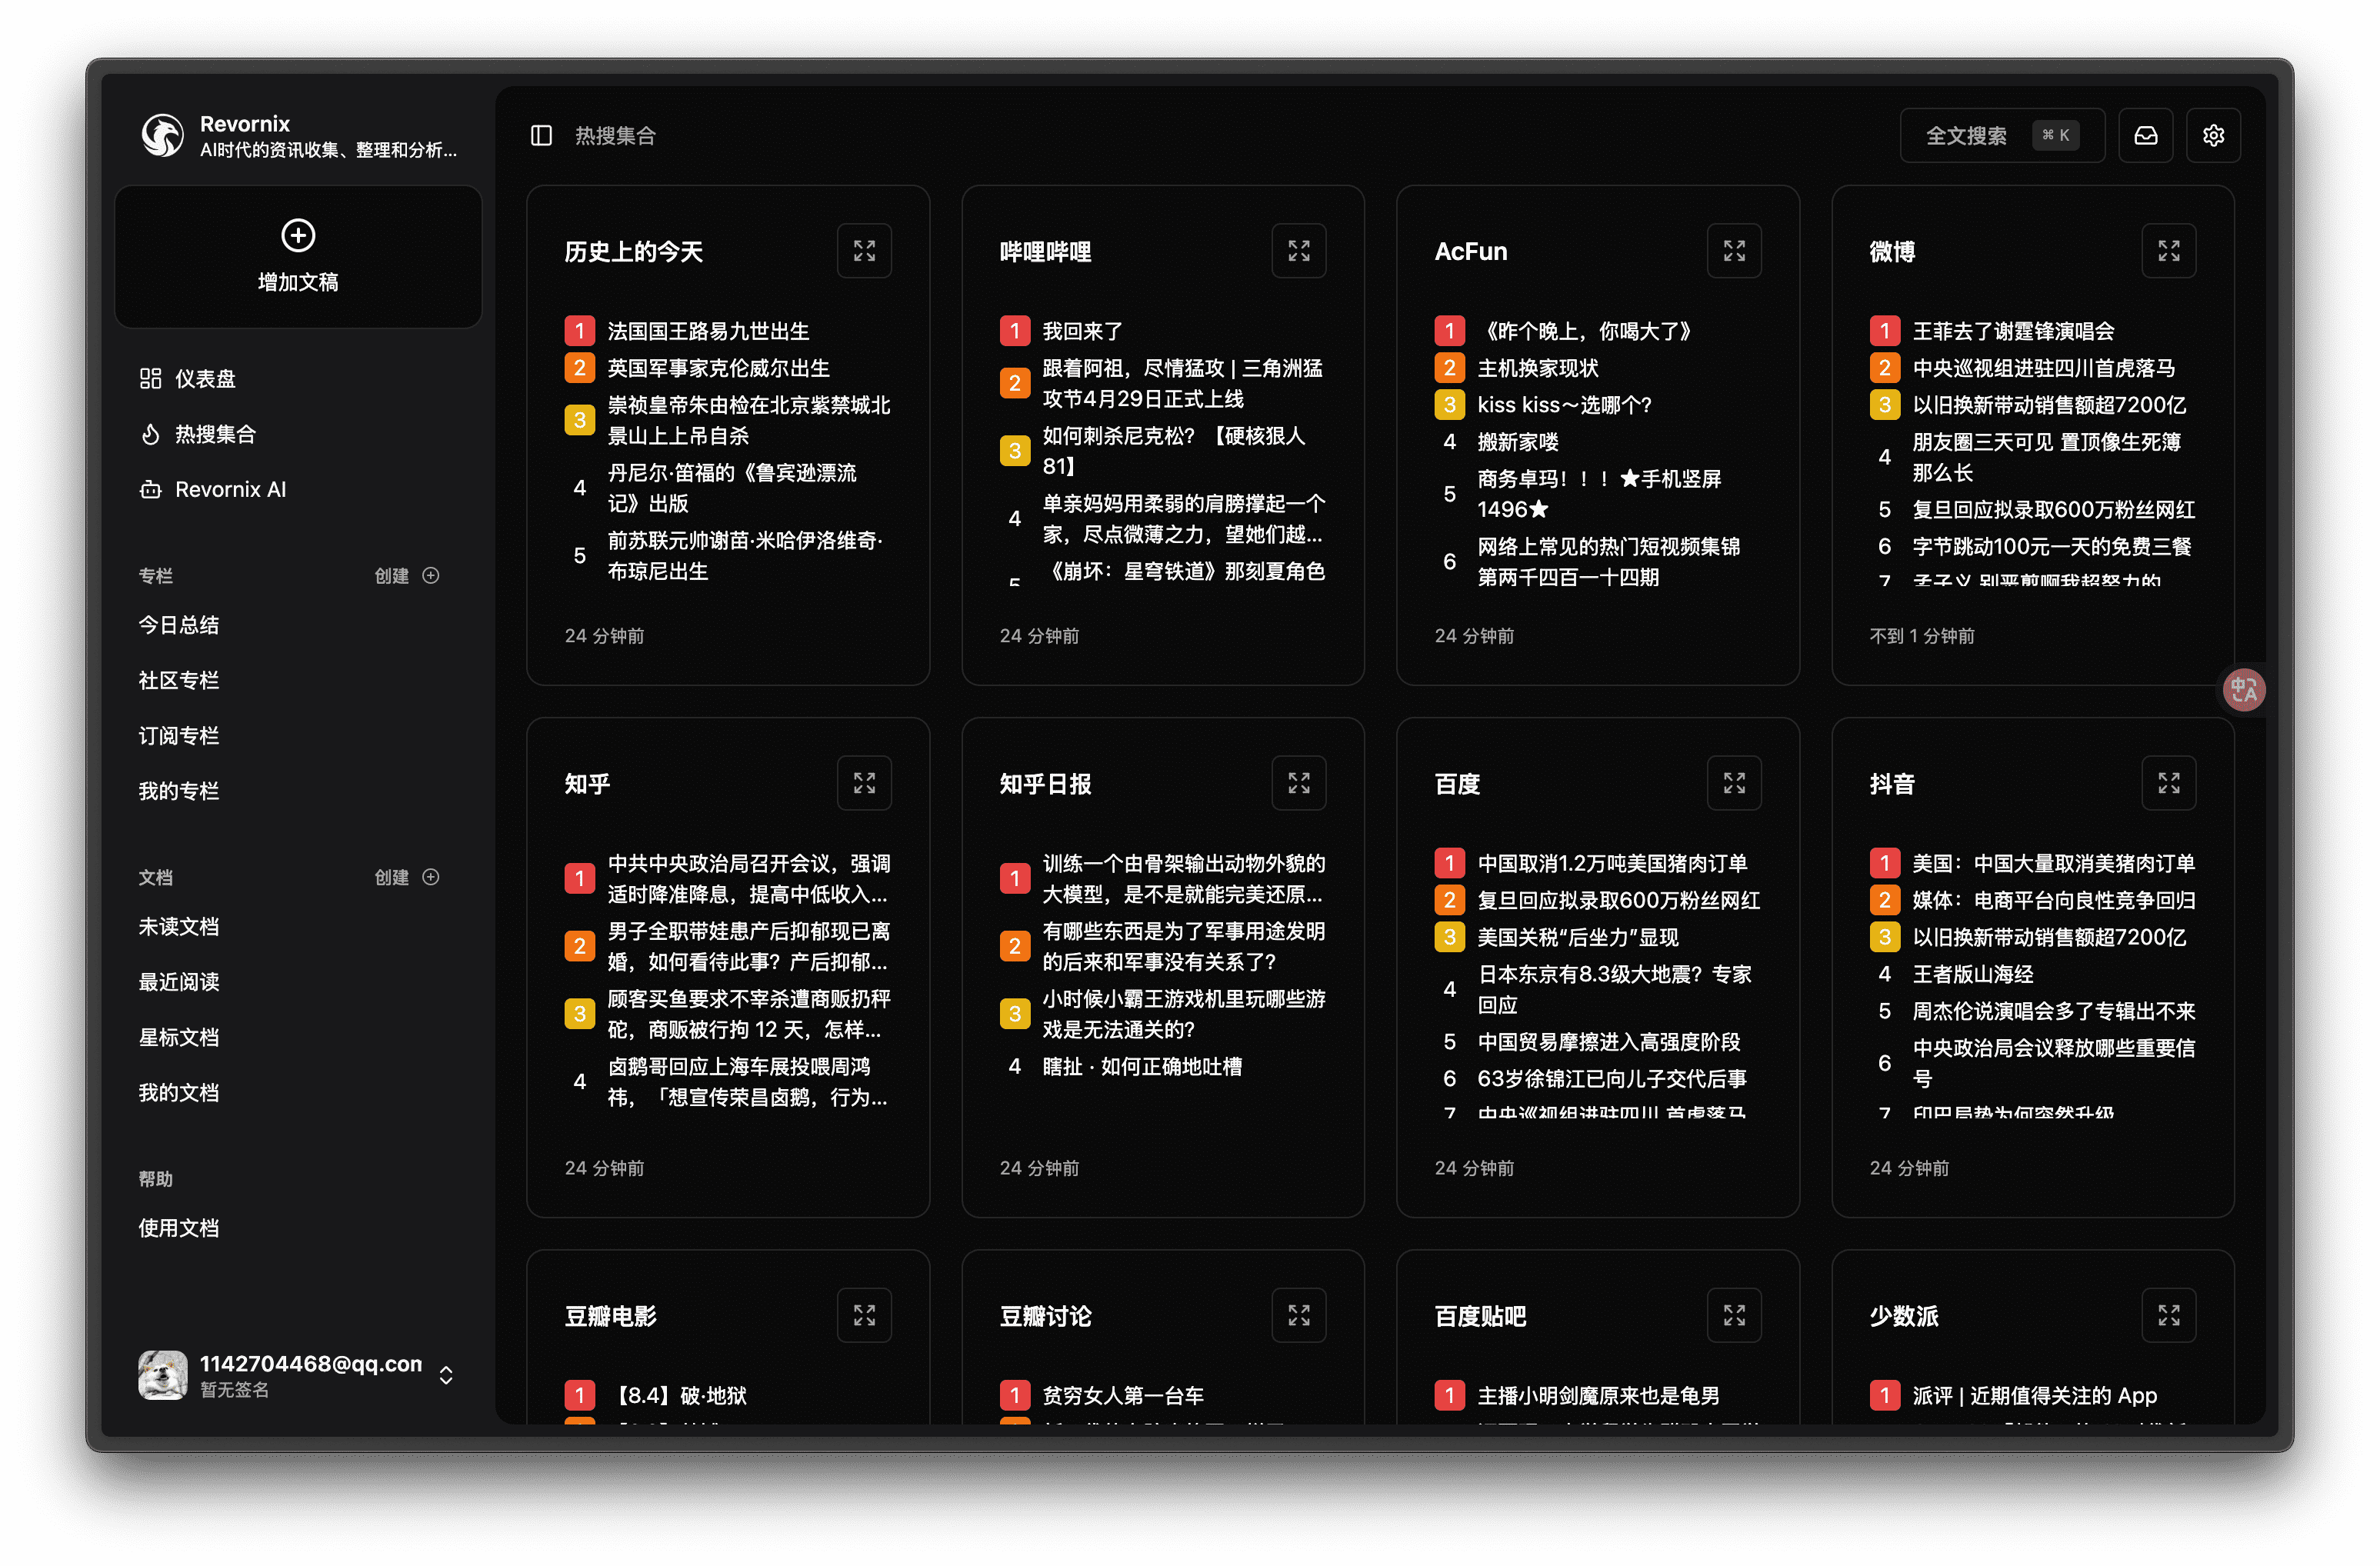The height and width of the screenshot is (1566, 2380).
Task: Open 使用文档 help link
Action: [x=178, y=1228]
